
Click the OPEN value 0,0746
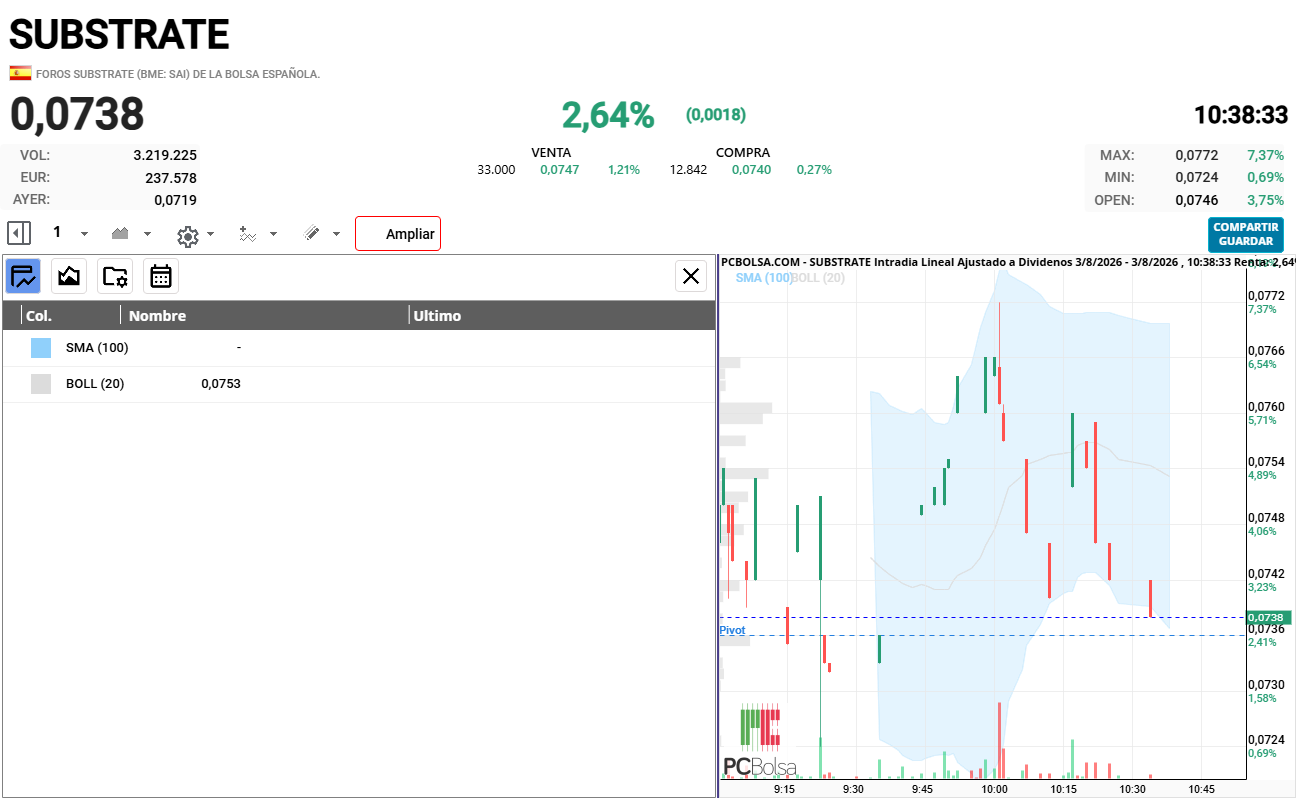pos(1197,200)
